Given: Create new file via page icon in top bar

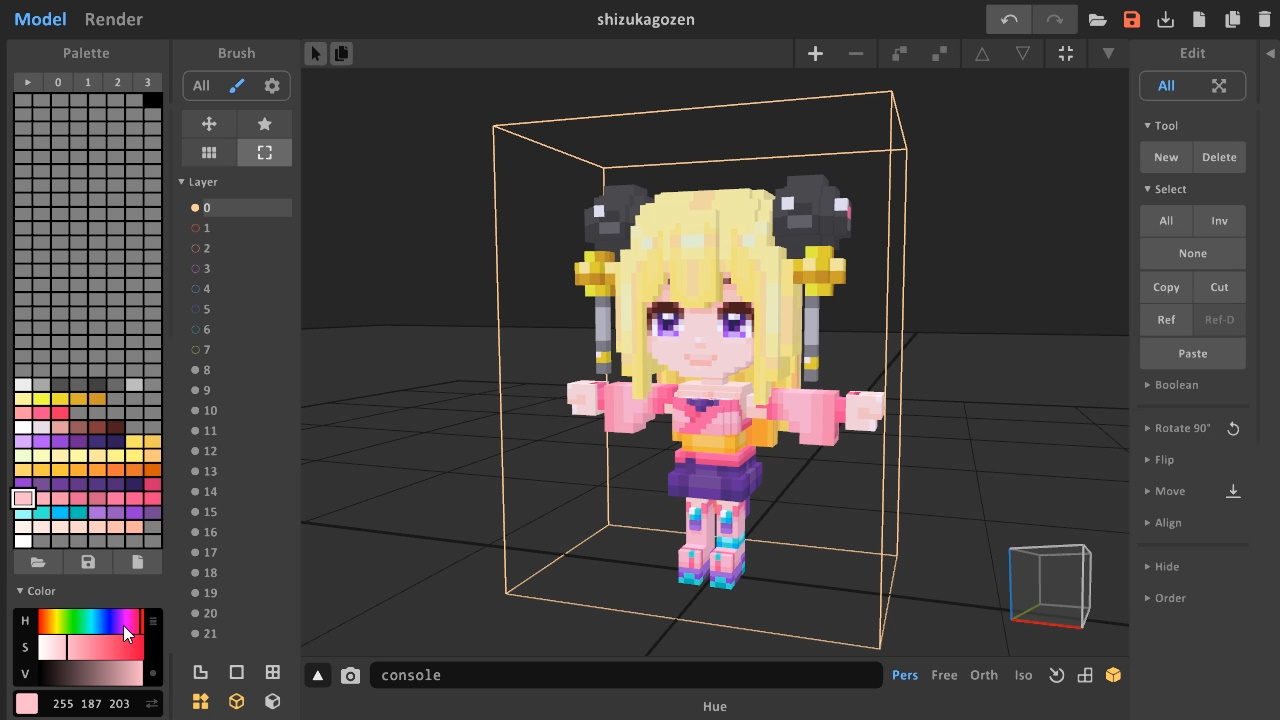Looking at the screenshot, I should [x=1199, y=20].
